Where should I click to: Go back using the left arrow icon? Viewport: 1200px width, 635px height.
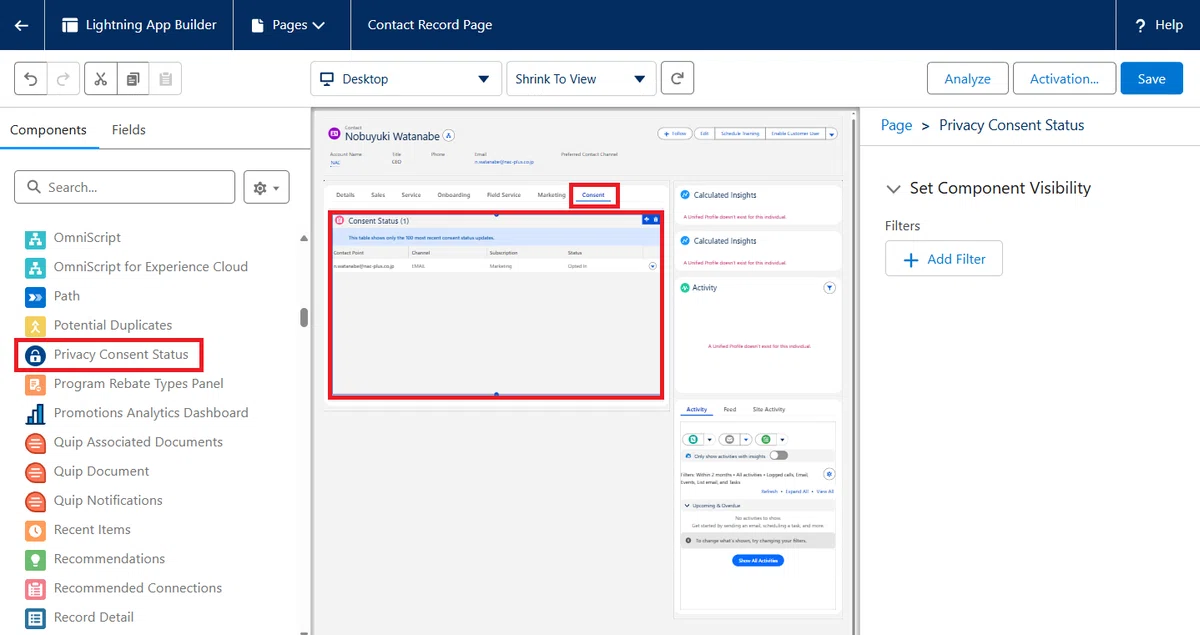coord(22,25)
